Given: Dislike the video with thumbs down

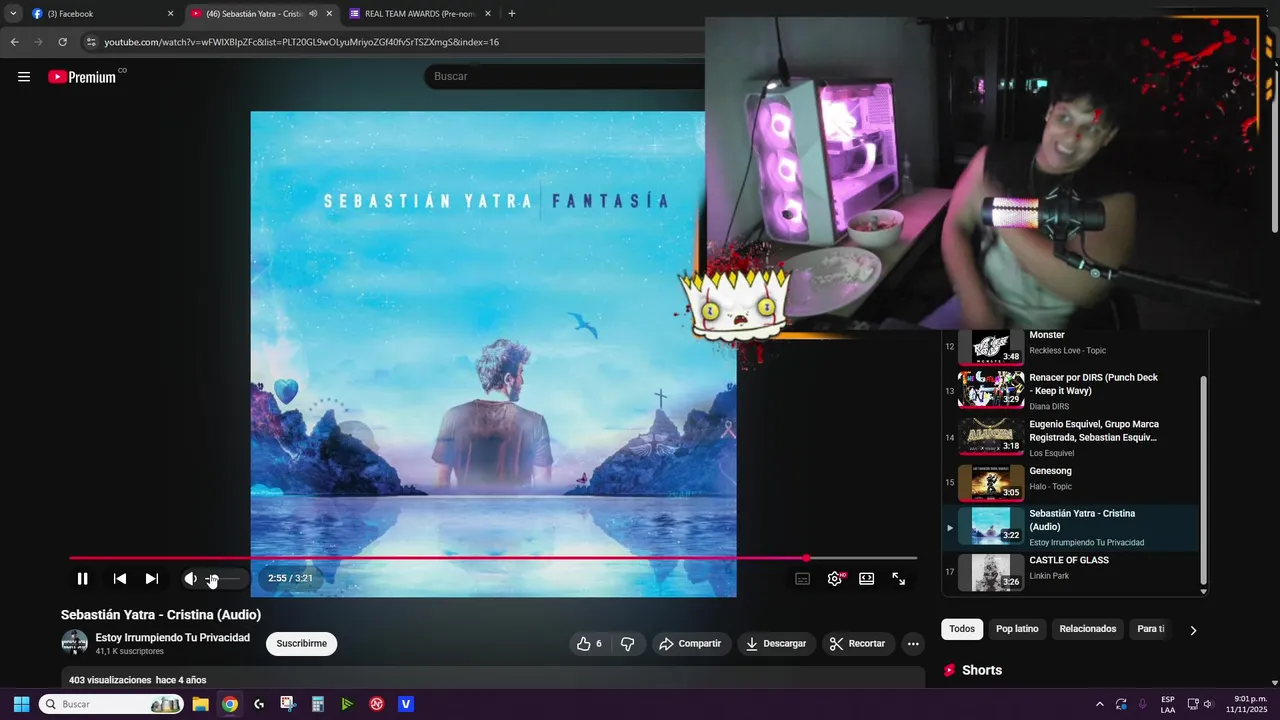Looking at the screenshot, I should click(x=627, y=644).
